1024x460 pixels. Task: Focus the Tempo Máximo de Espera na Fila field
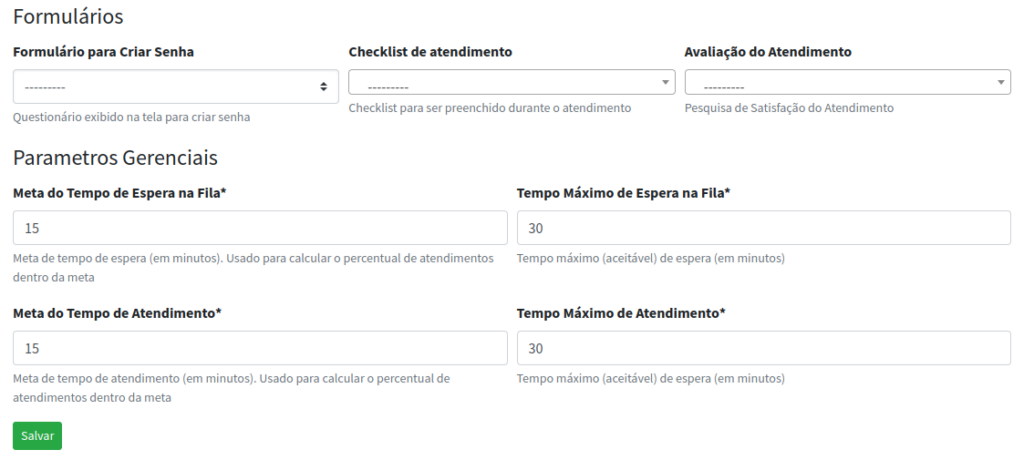[764, 227]
